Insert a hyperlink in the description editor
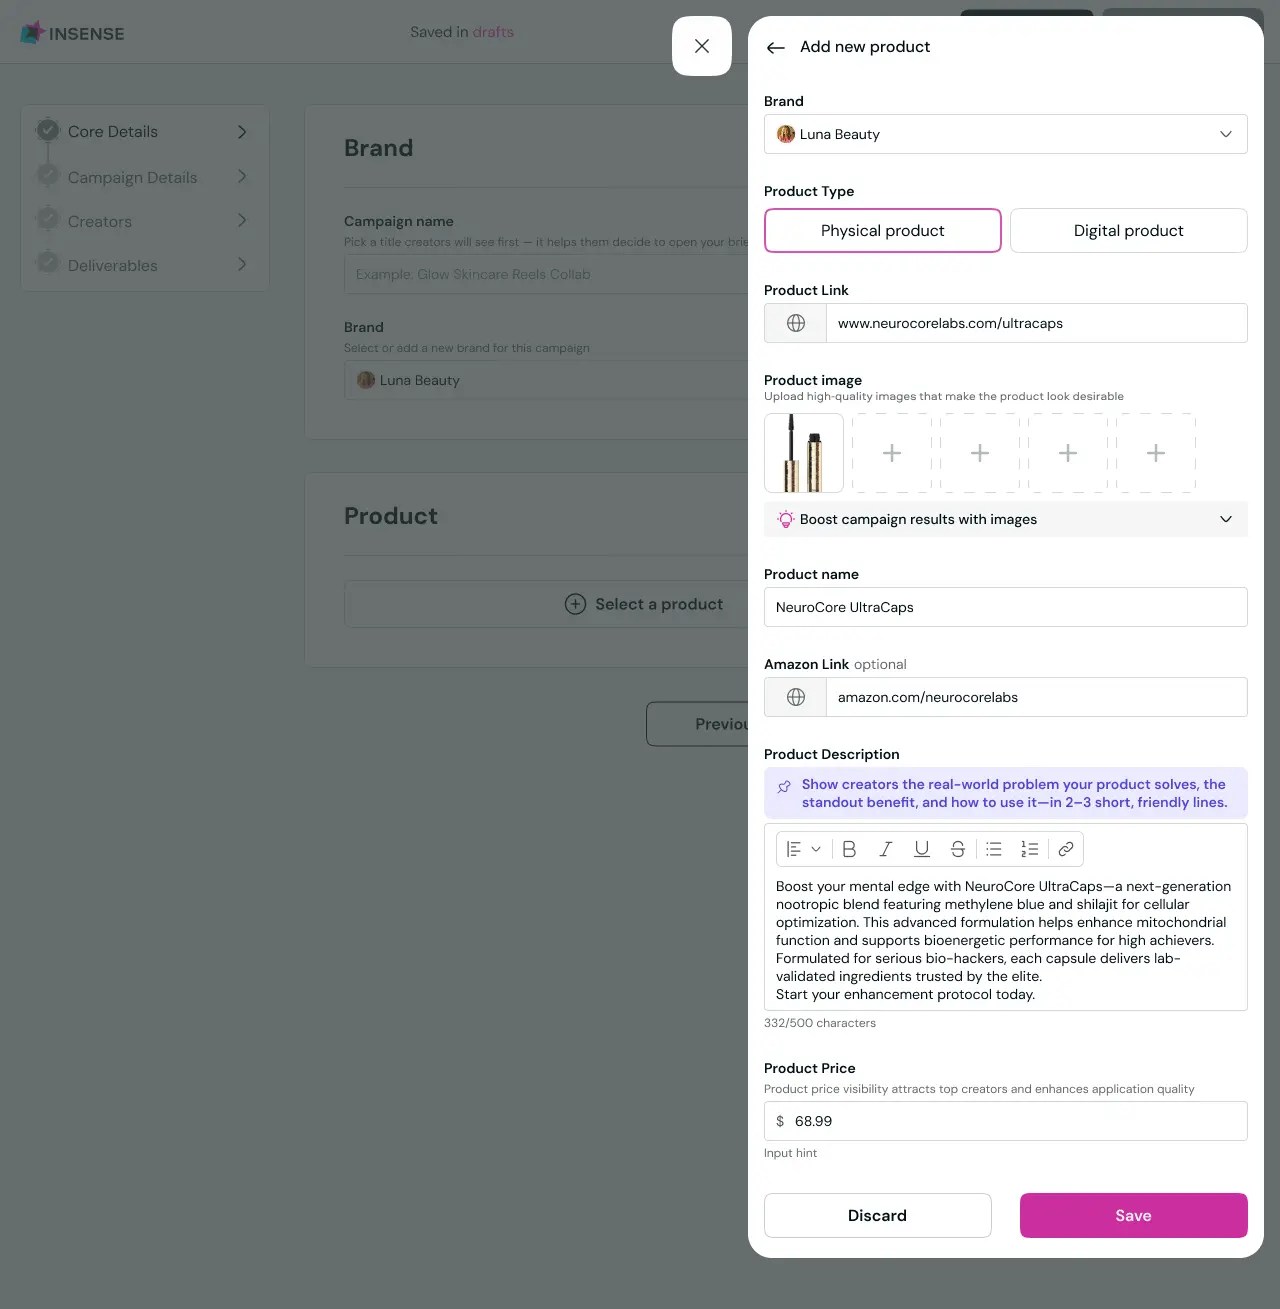 (x=1065, y=848)
